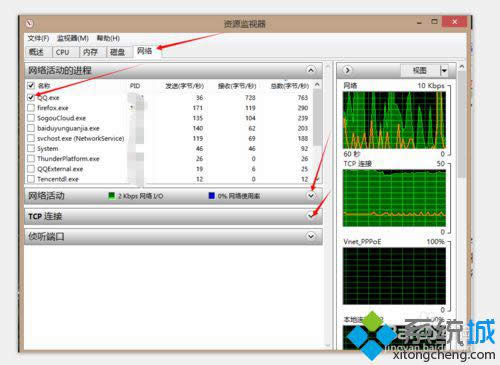The width and height of the screenshot is (500, 365).
Task: Select svchost.exe (NetworkService) process name
Action: pos(81,138)
